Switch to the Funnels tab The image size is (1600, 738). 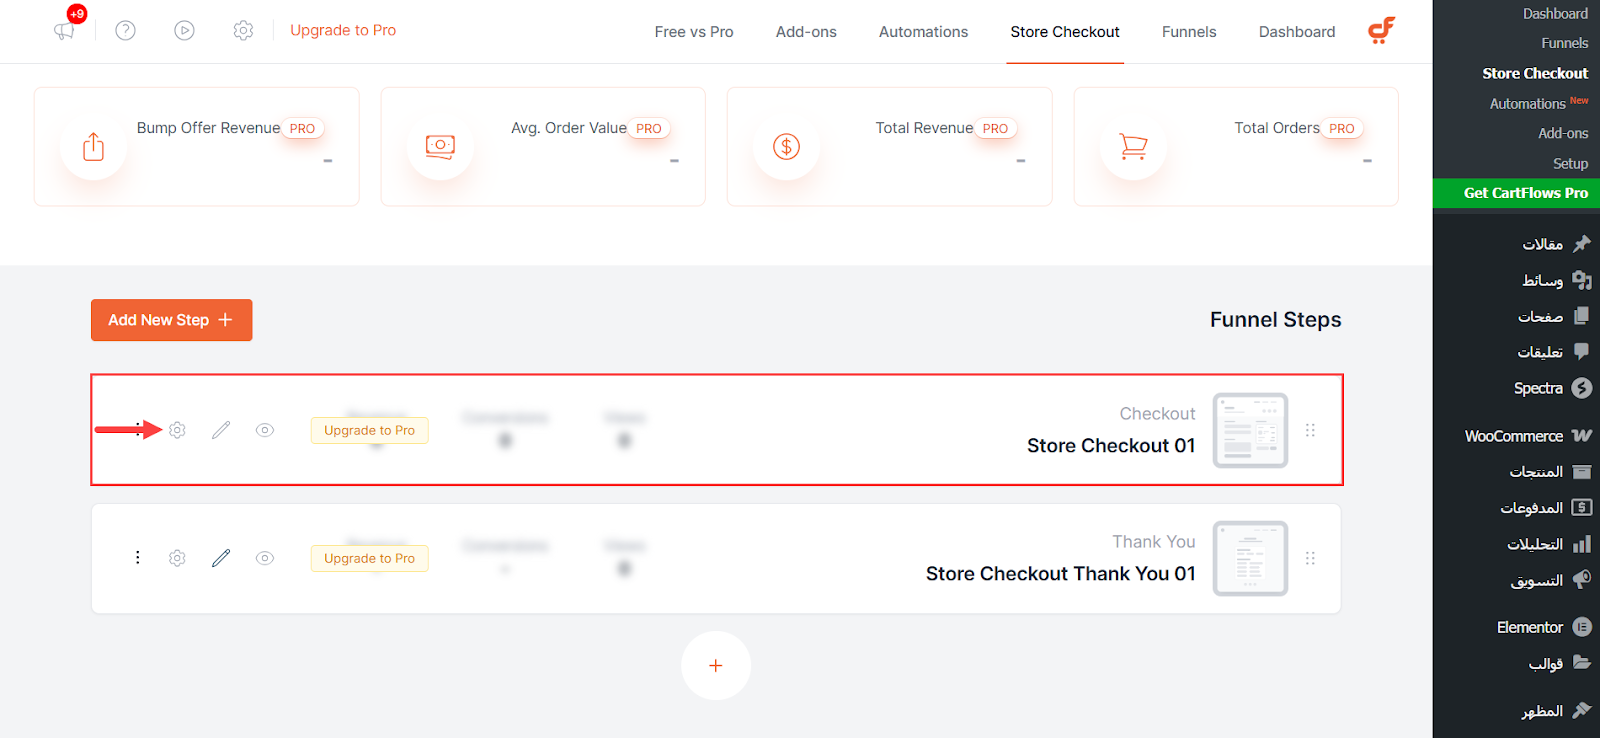click(1189, 32)
